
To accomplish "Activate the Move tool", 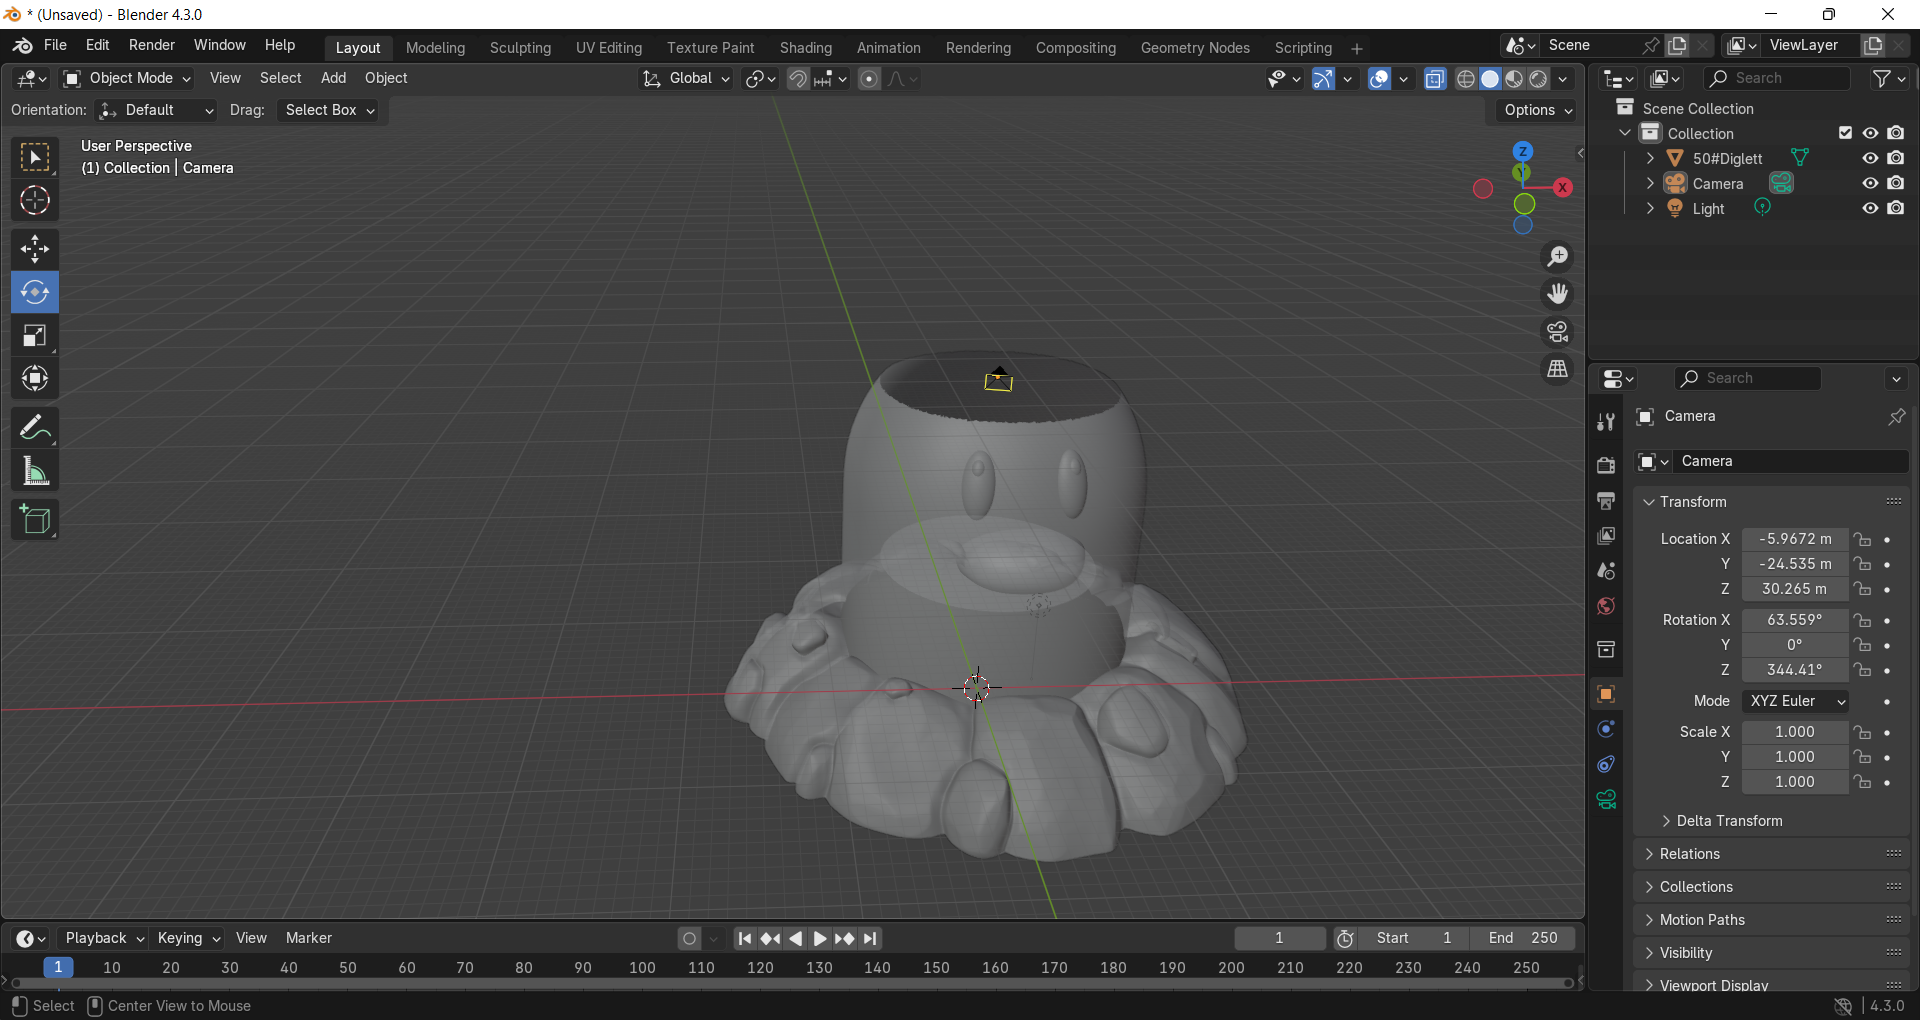I will point(35,249).
